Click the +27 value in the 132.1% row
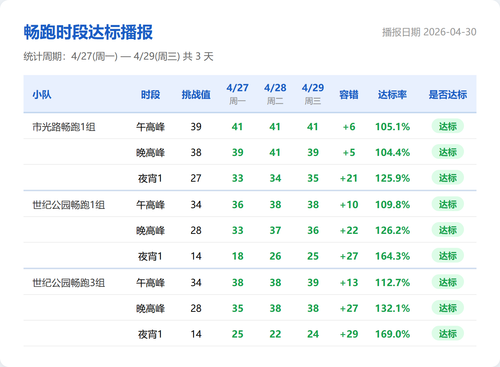The height and width of the screenshot is (367, 500). (349, 308)
